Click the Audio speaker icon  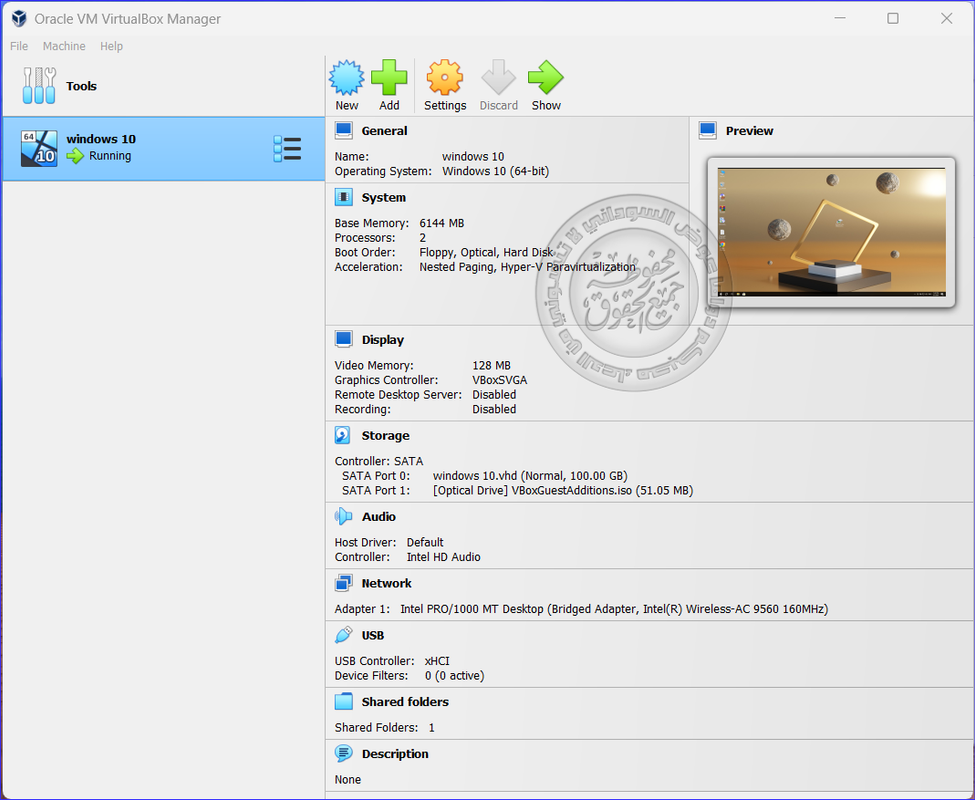(x=343, y=517)
